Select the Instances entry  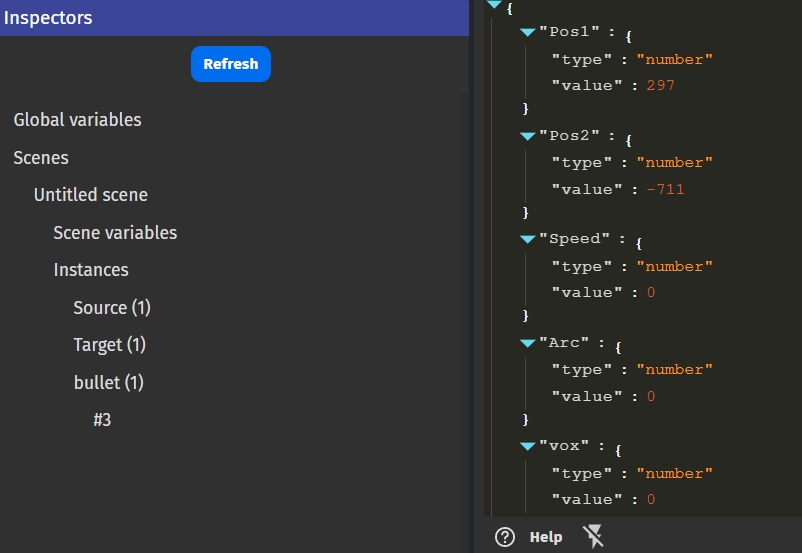pos(91,270)
